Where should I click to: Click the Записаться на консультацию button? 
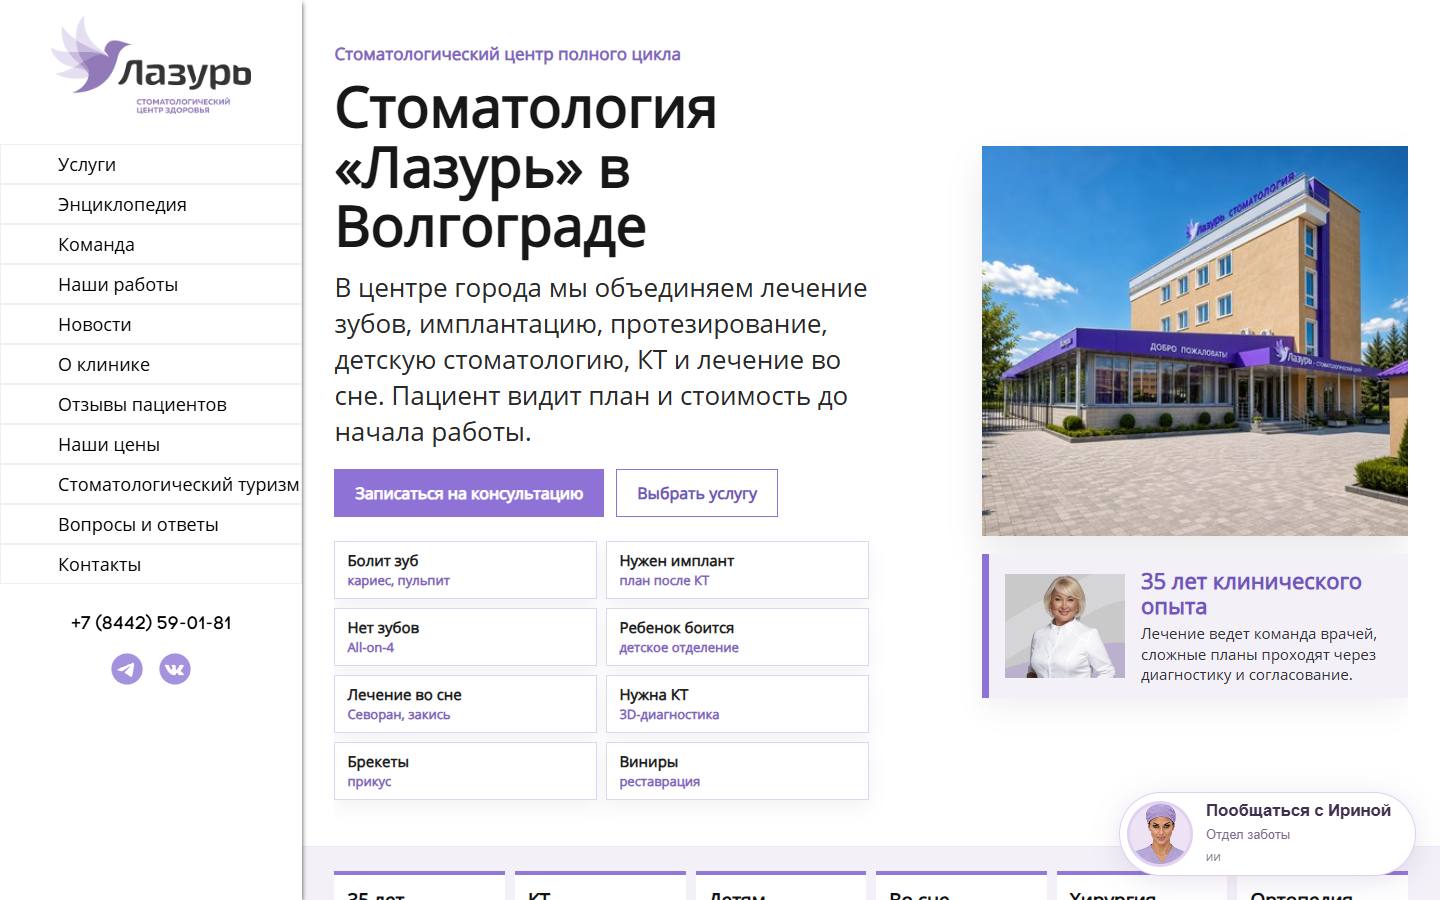point(469,493)
